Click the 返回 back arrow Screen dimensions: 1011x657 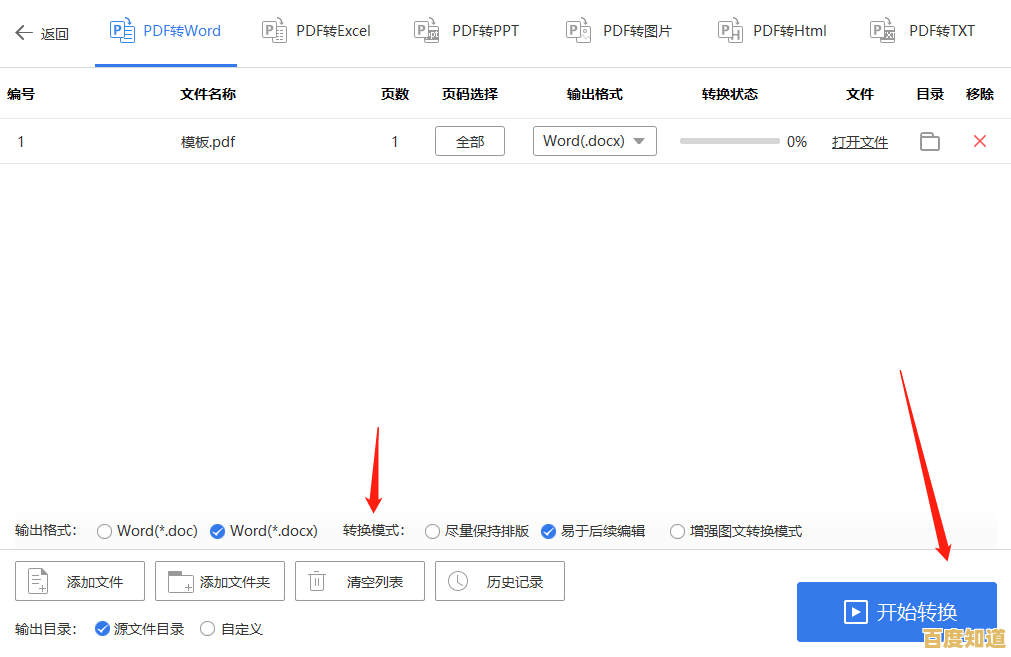[x=25, y=32]
